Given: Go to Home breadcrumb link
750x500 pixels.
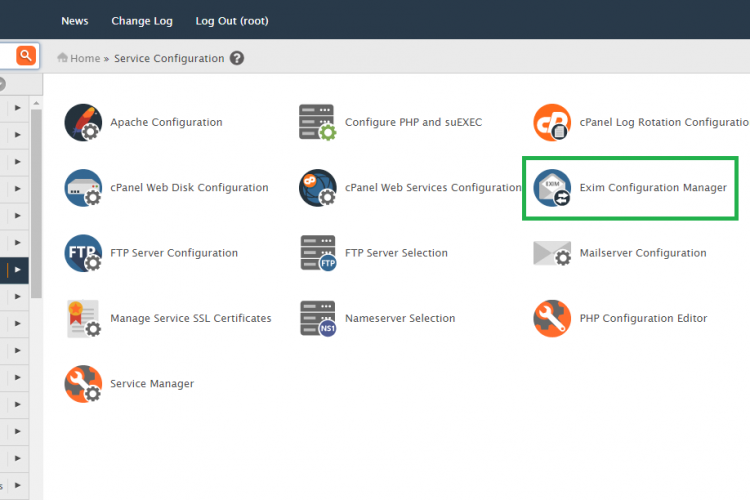Looking at the screenshot, I should 85,58.
